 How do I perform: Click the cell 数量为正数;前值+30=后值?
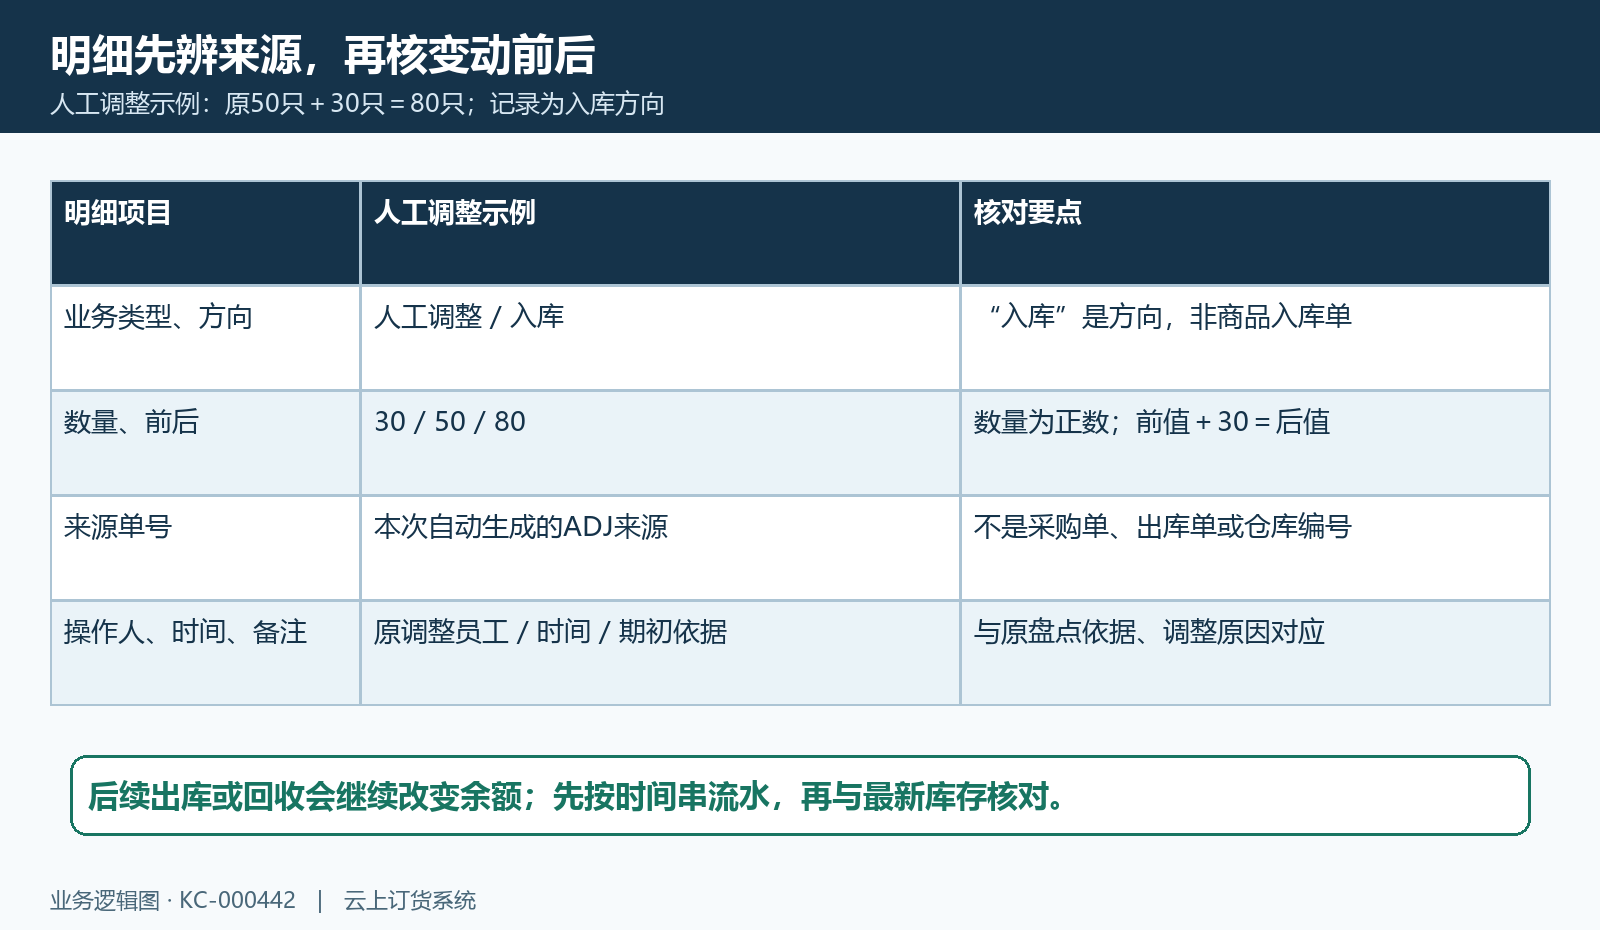[x=1255, y=443]
